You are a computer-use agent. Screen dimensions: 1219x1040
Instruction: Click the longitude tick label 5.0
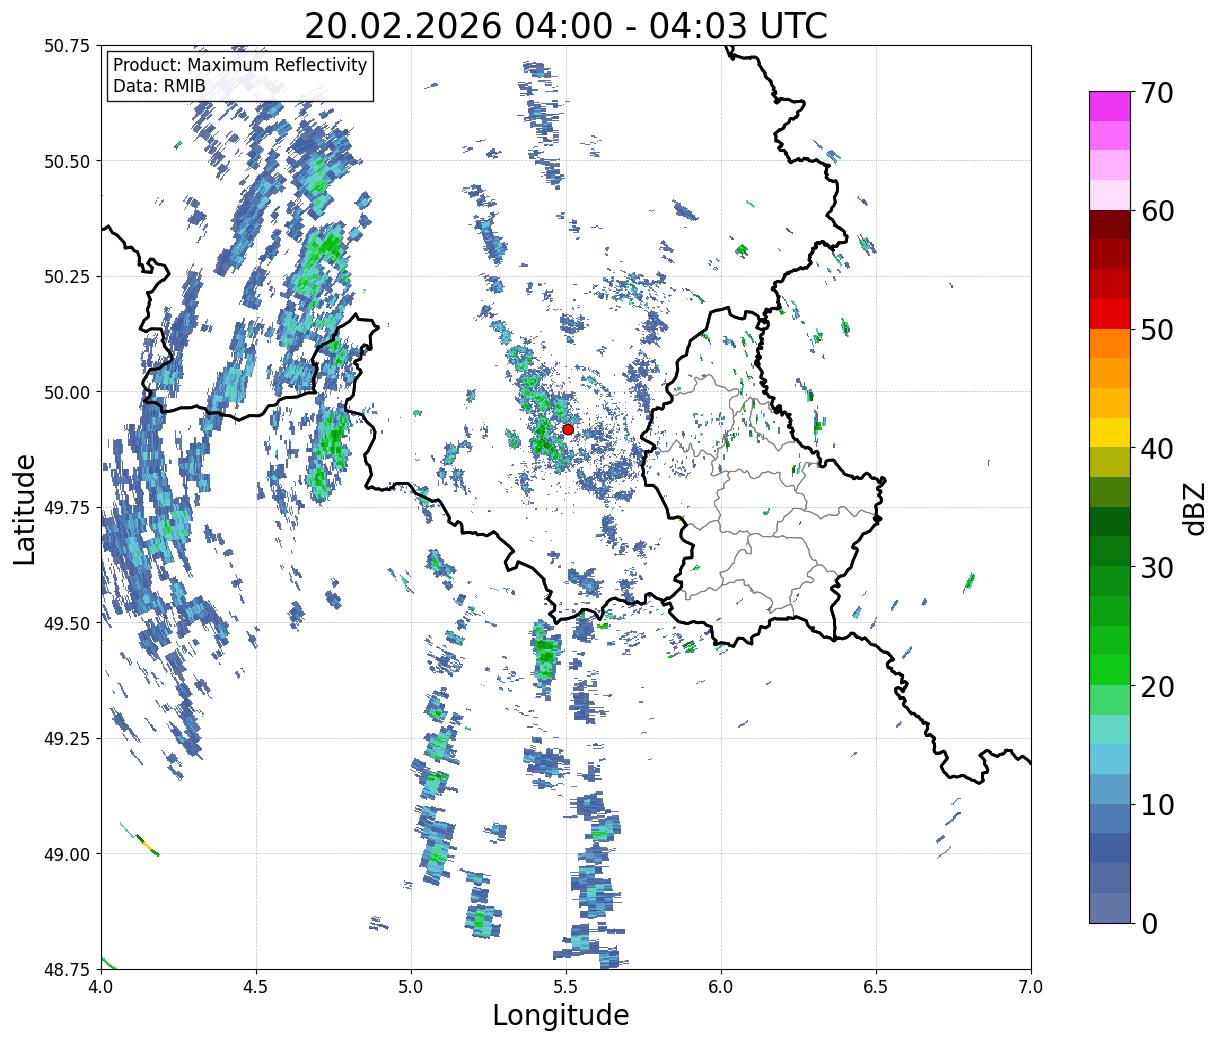(411, 987)
